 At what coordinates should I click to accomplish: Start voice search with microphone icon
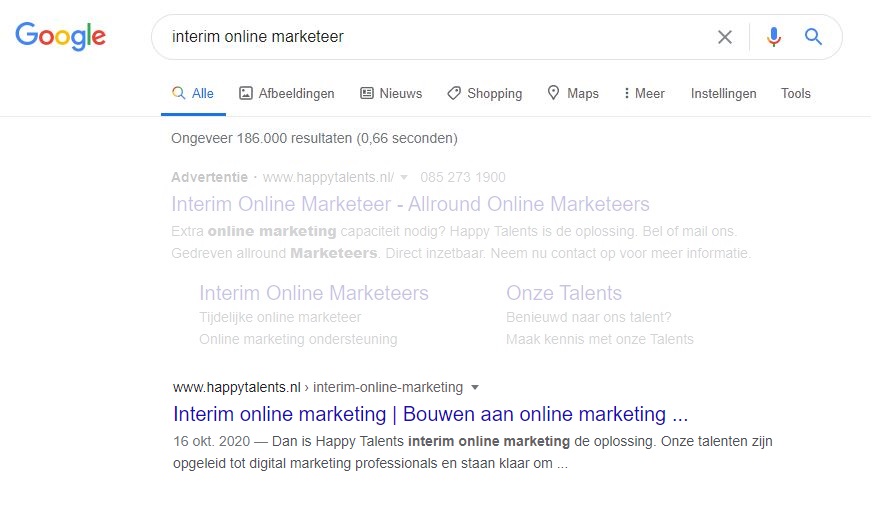click(774, 37)
